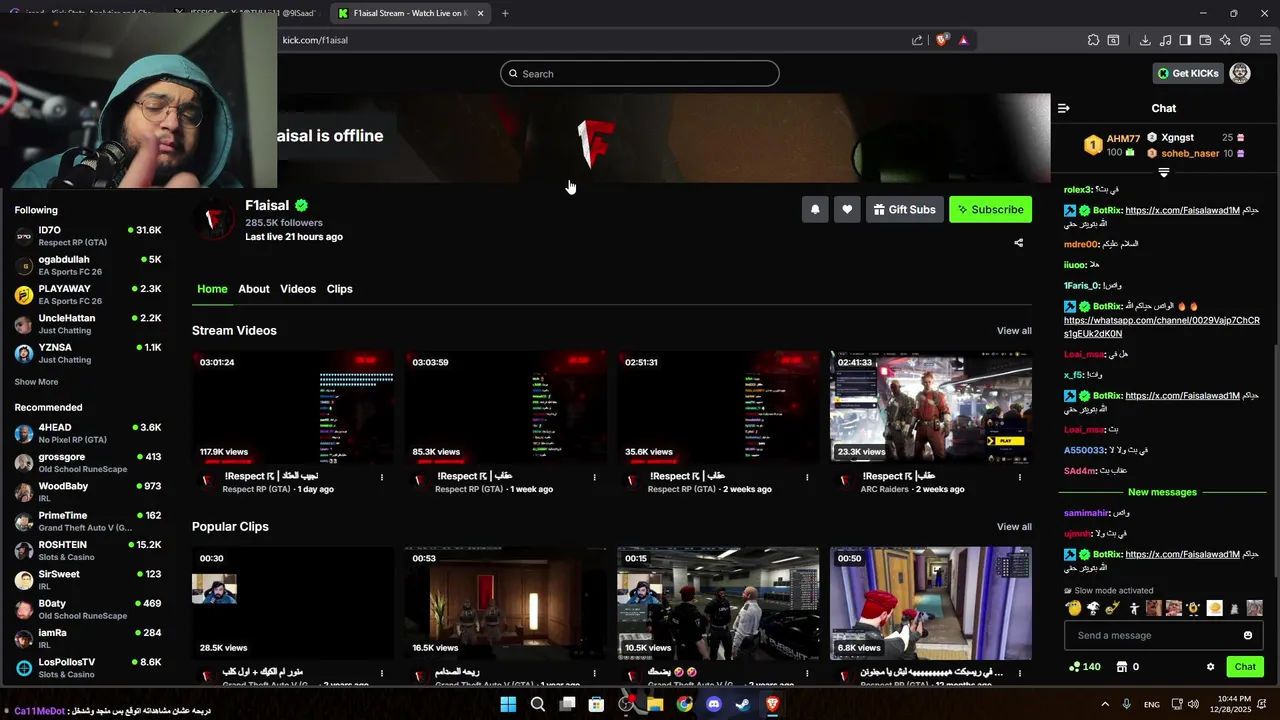The image size is (1280, 720).
Task: Open Brave VPN shield icon
Action: tap(1245, 40)
